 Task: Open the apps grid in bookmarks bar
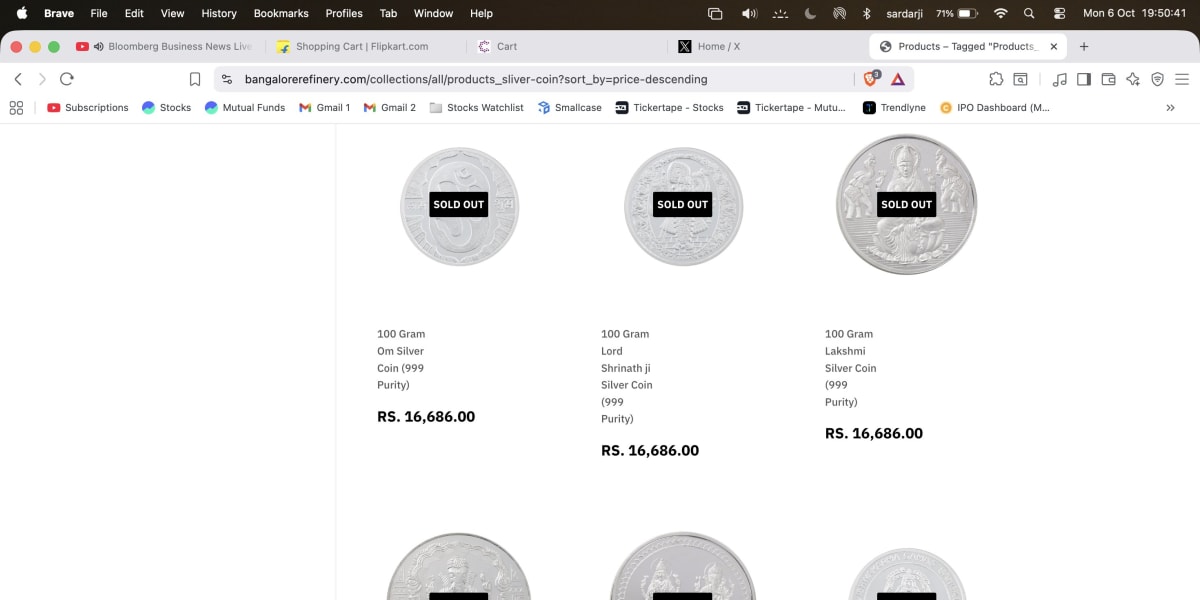click(16, 107)
